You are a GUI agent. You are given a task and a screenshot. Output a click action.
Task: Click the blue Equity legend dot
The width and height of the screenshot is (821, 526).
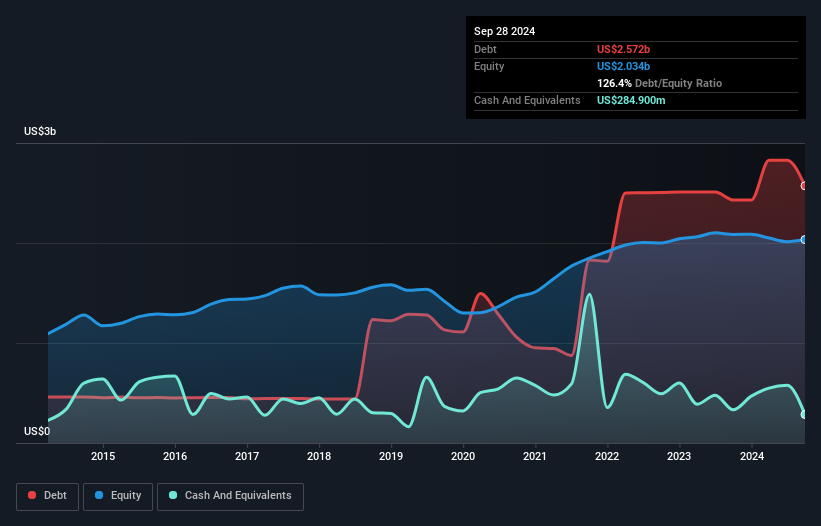99,495
